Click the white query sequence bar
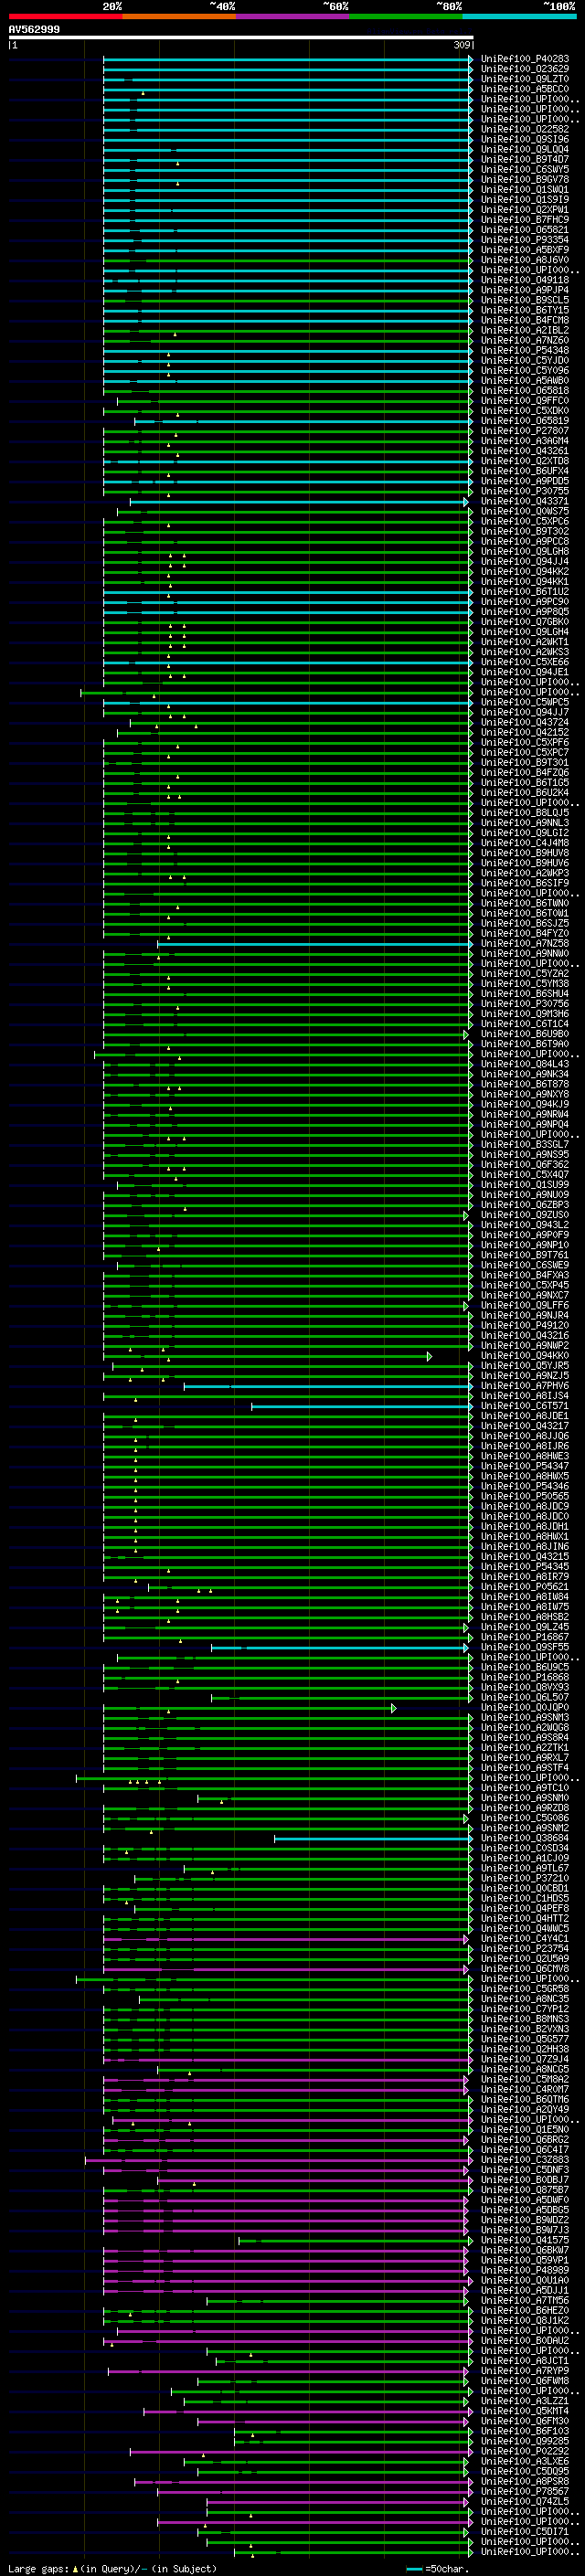Viewport: 585px width, 2576px height. coord(241,38)
